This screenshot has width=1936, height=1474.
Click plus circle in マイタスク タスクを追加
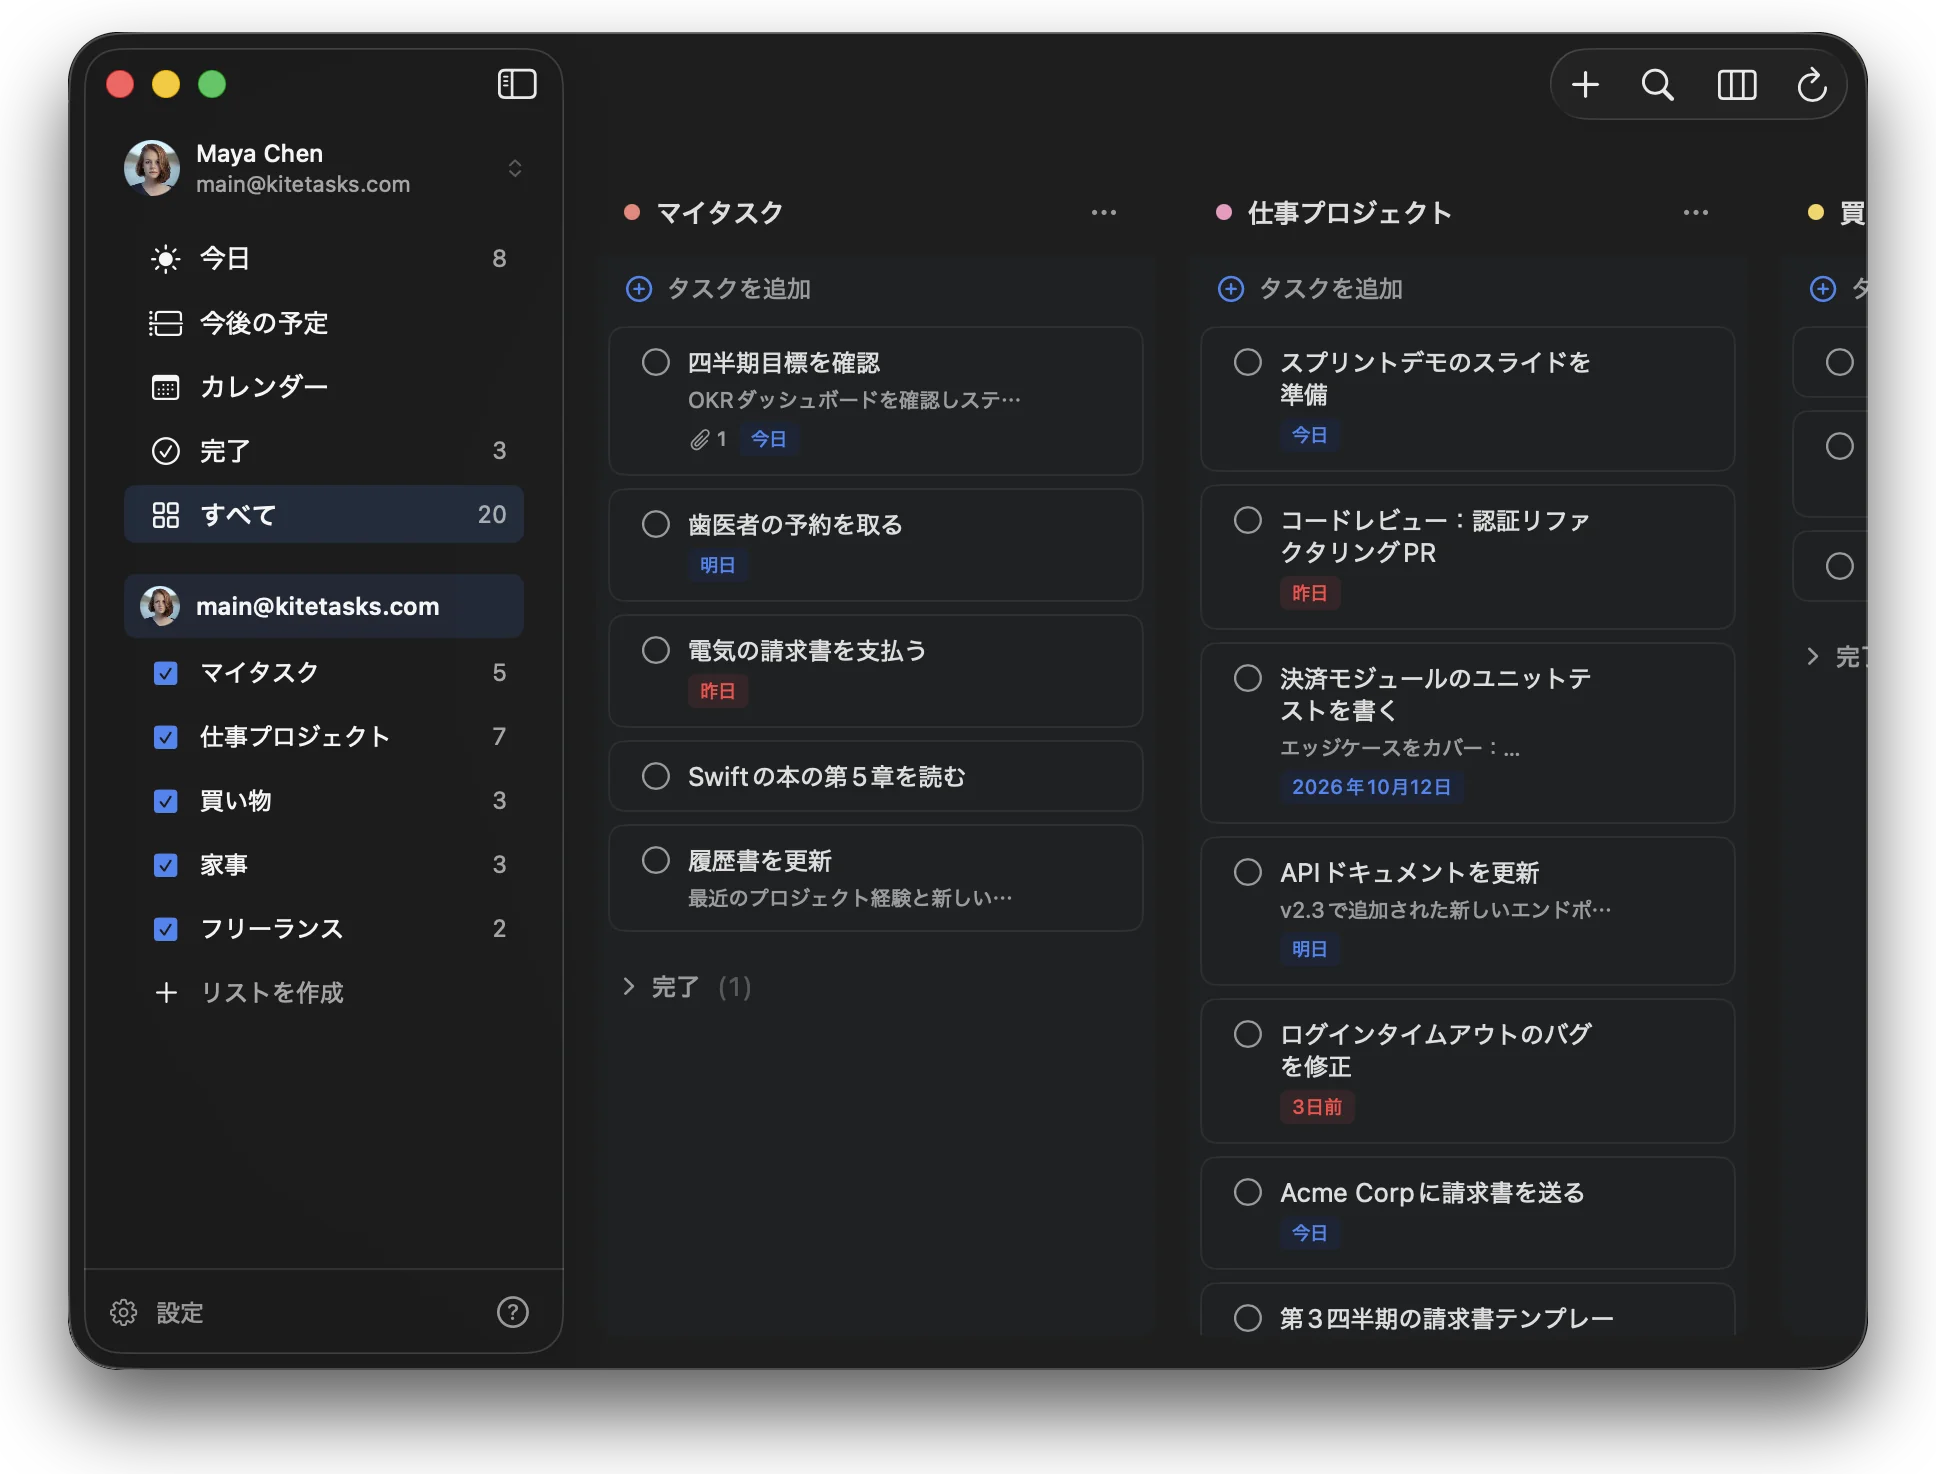coord(639,289)
